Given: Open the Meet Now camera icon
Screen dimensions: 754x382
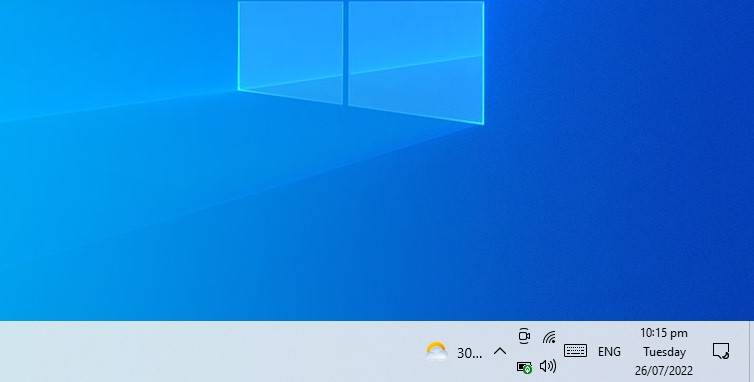Looking at the screenshot, I should tap(524, 336).
